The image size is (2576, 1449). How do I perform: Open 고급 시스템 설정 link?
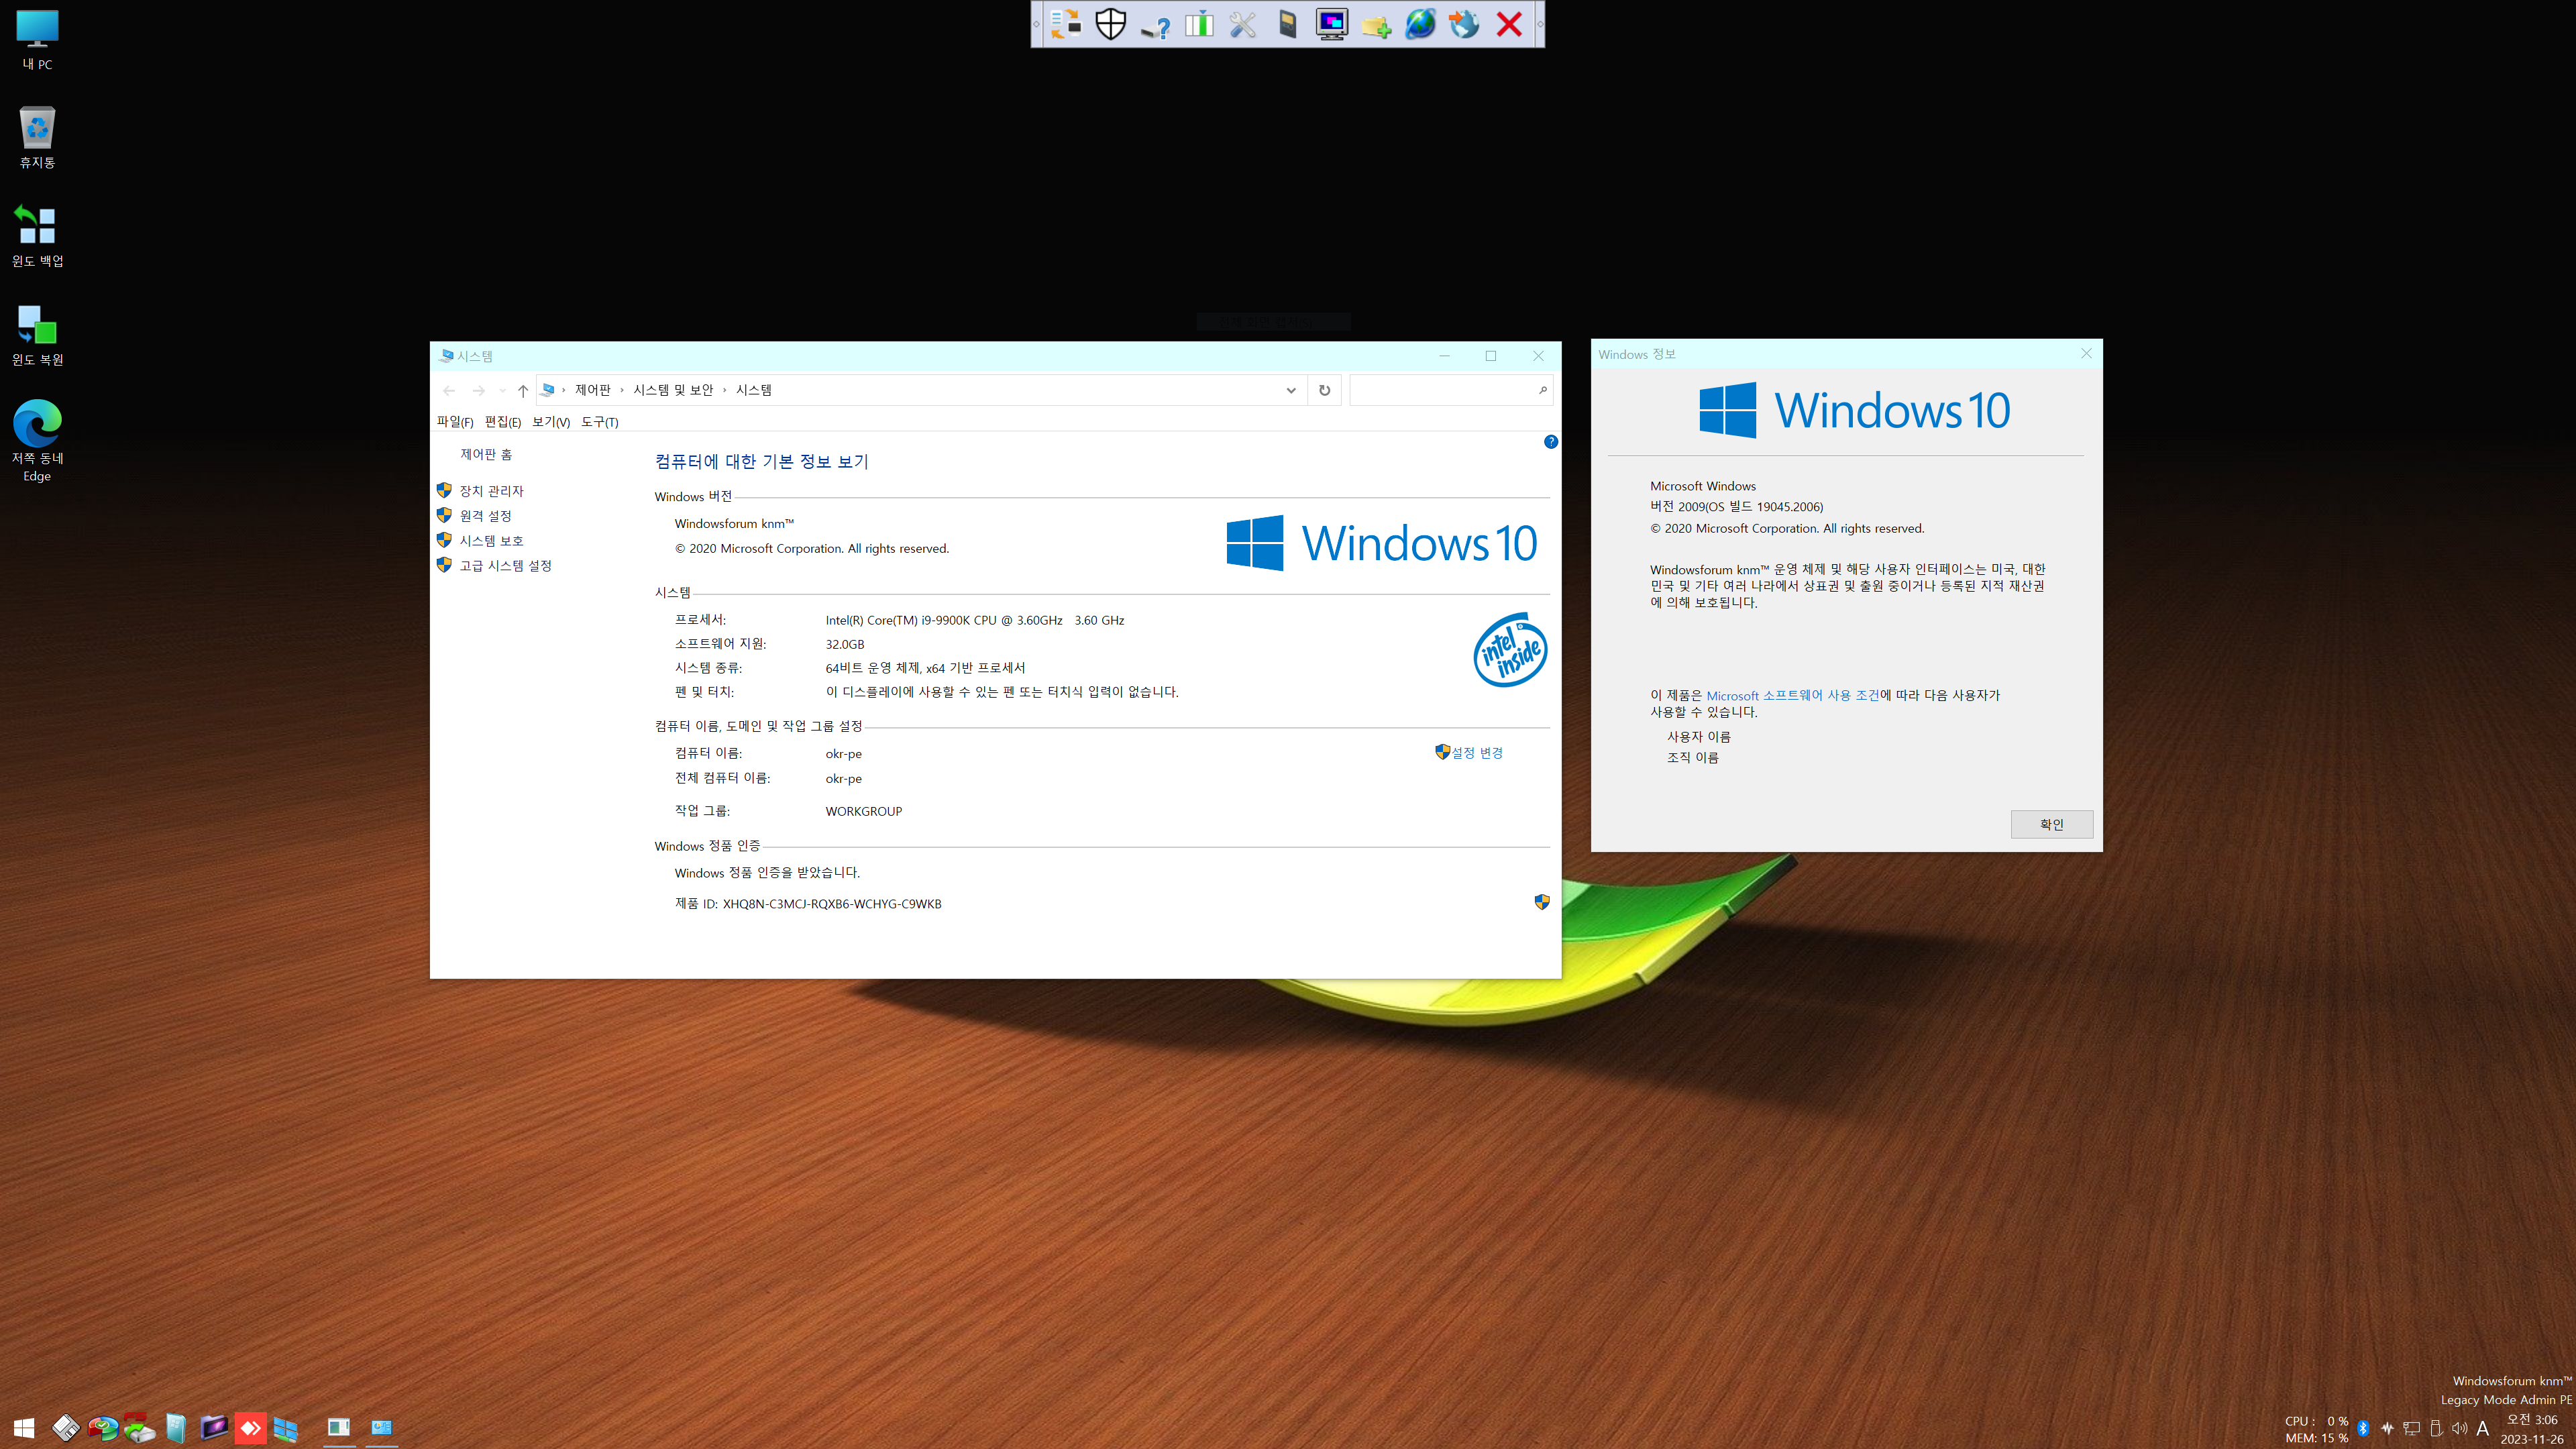pyautogui.click(x=506, y=566)
